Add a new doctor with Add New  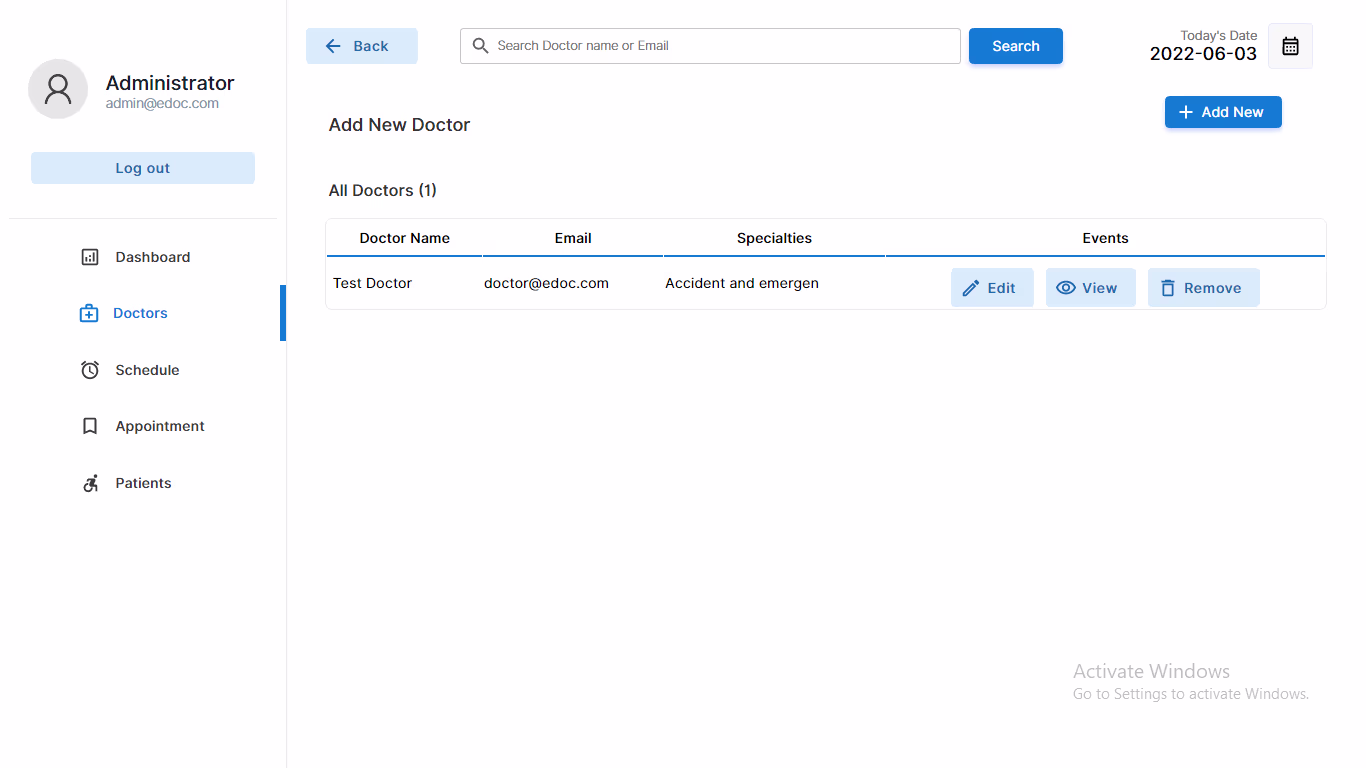[1223, 112]
